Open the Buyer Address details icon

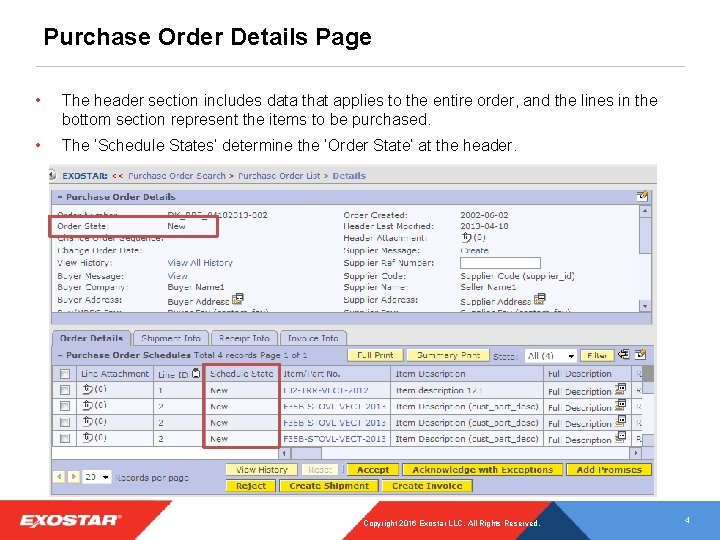[x=238, y=299]
